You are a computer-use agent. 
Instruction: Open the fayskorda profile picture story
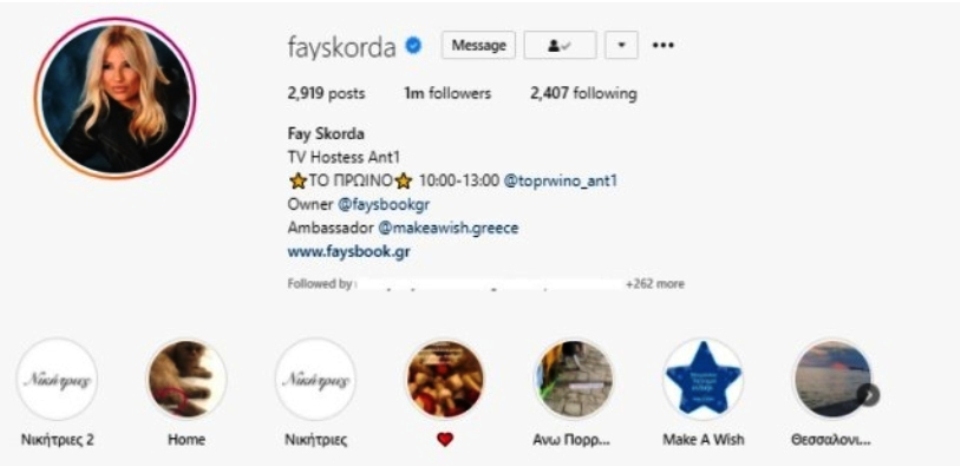115,98
